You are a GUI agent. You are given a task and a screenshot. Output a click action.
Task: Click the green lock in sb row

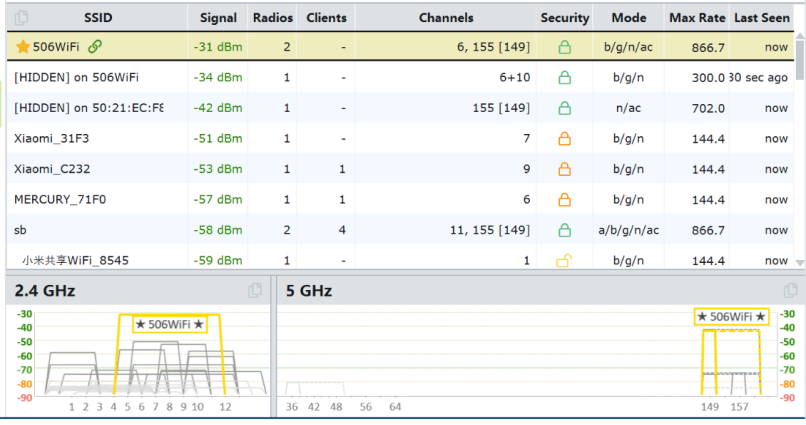tap(564, 230)
